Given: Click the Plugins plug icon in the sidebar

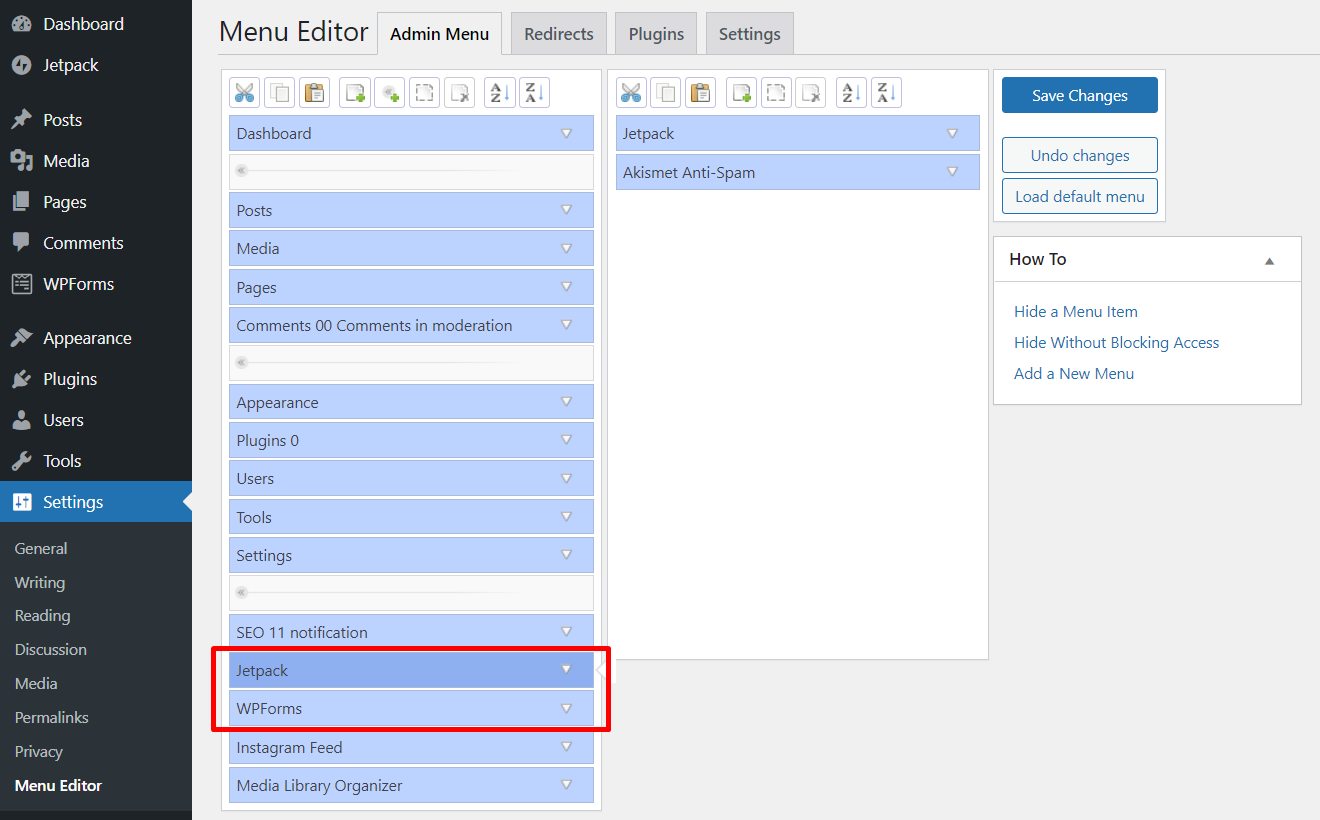Looking at the screenshot, I should click(22, 379).
